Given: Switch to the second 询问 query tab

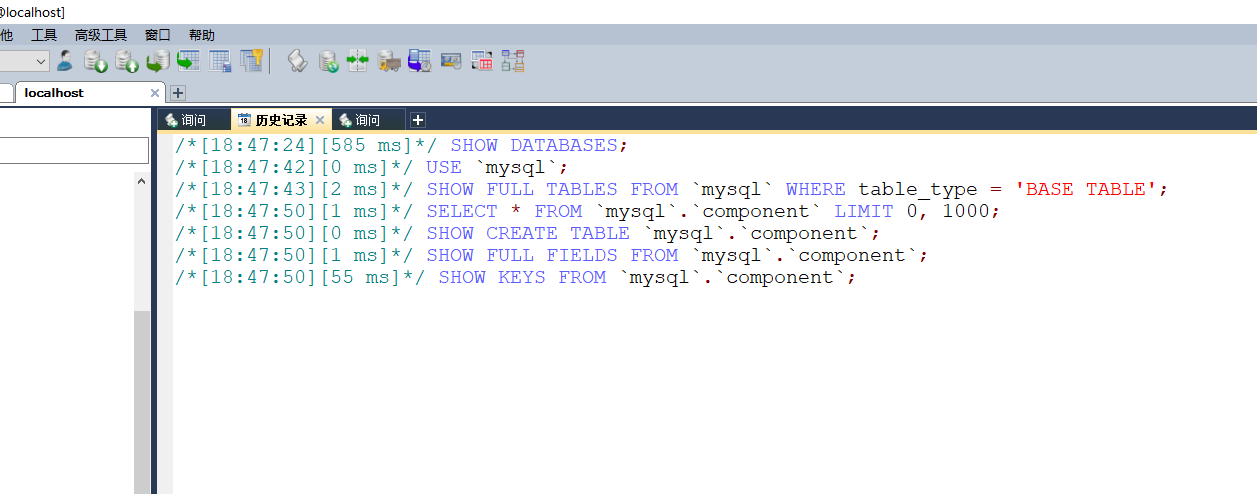Looking at the screenshot, I should [x=367, y=120].
